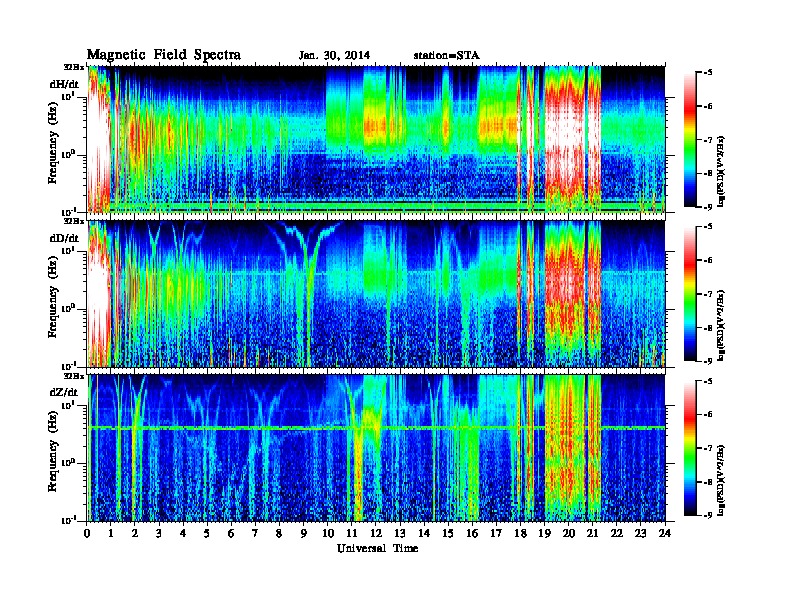Click hour "14" on the time axis
The height and width of the screenshot is (612, 792).
424,533
